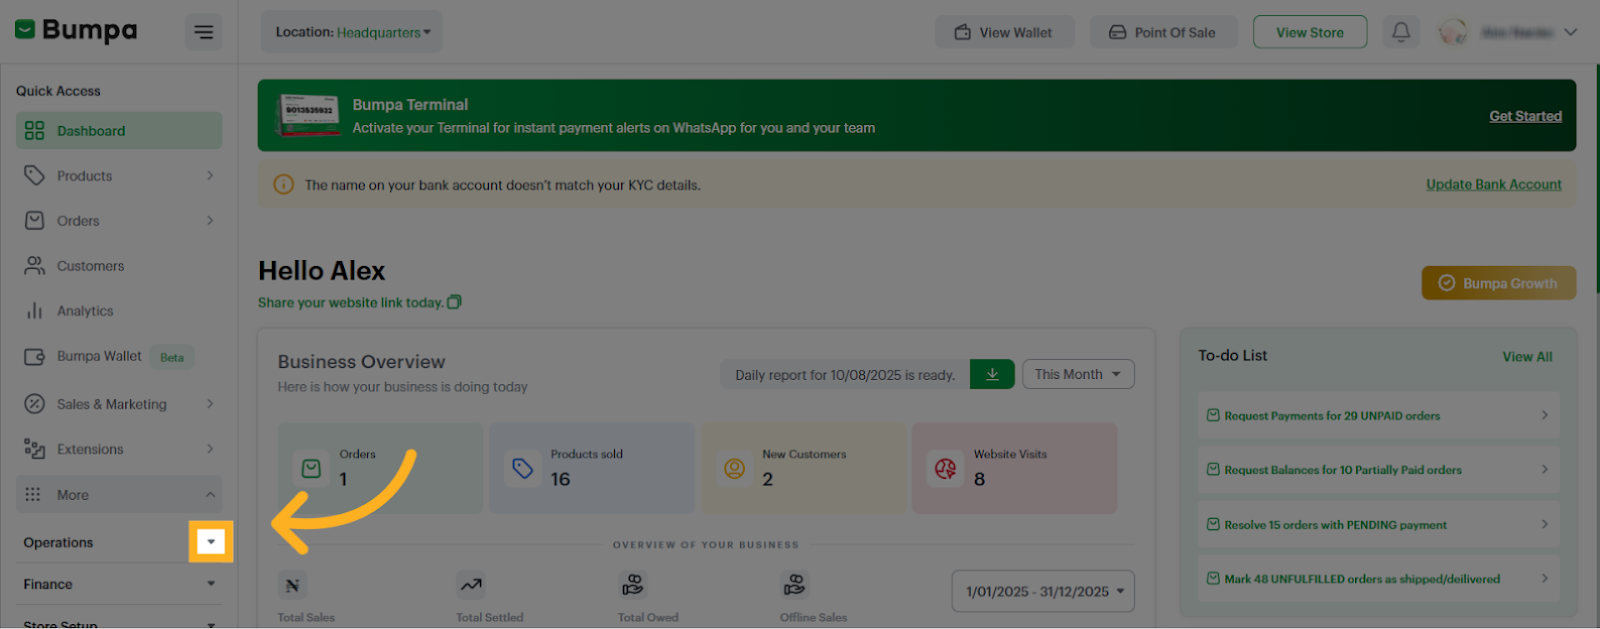1600x629 pixels.
Task: Click the Customers people icon
Action: pos(35,266)
